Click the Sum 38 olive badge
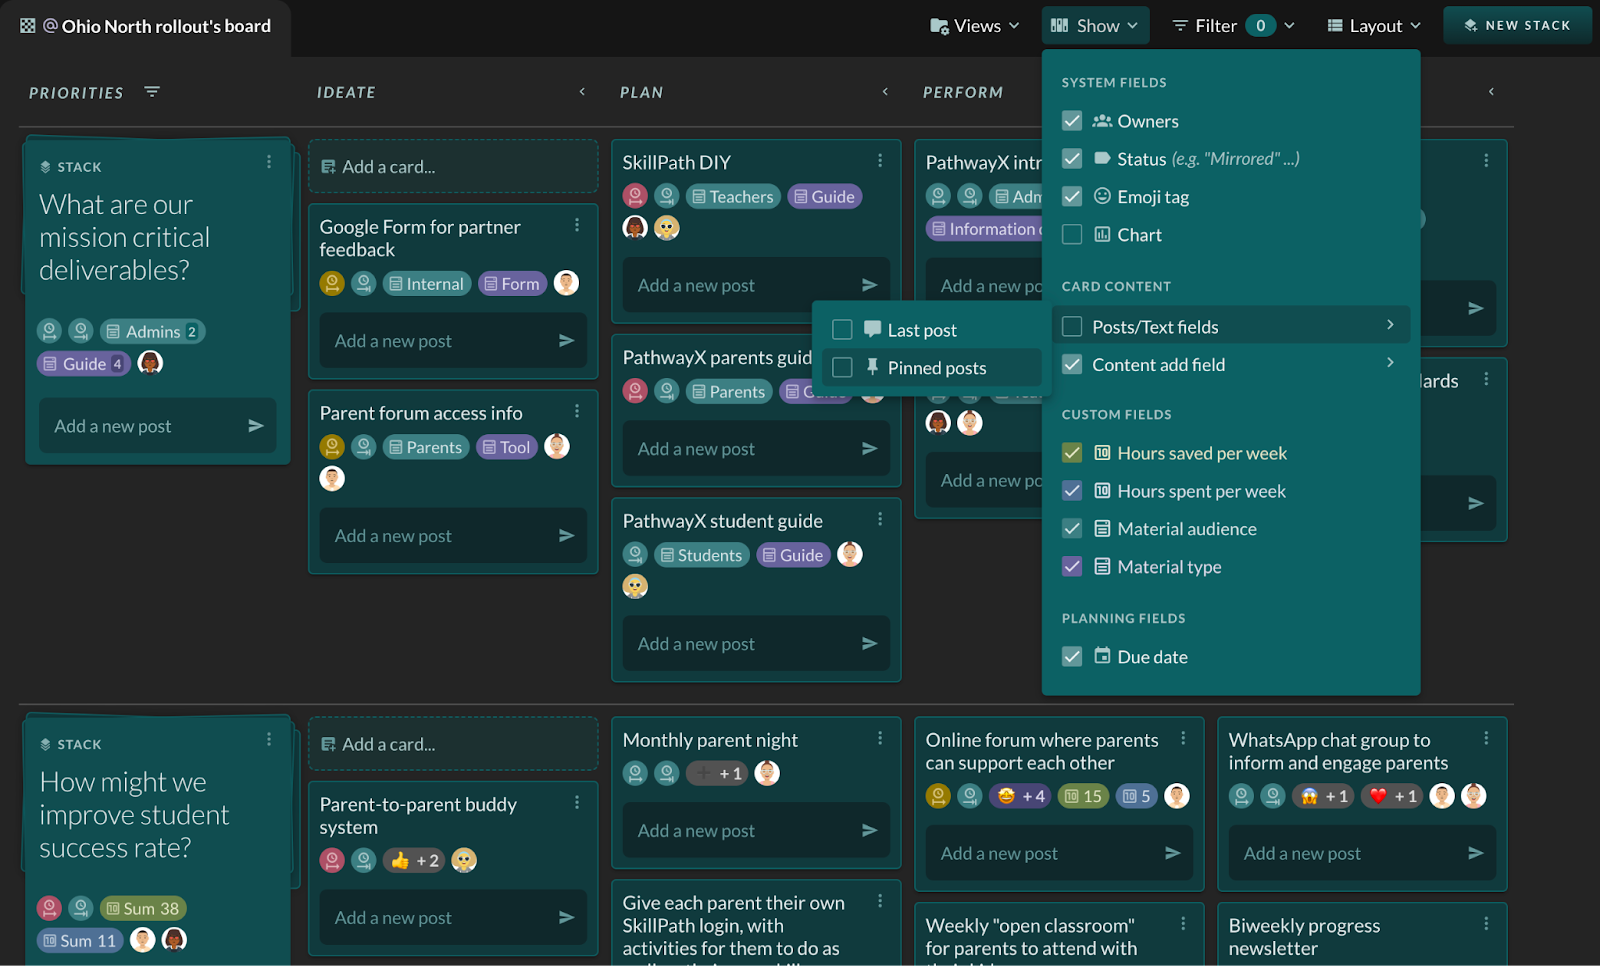The width and height of the screenshot is (1600, 966). click(143, 908)
